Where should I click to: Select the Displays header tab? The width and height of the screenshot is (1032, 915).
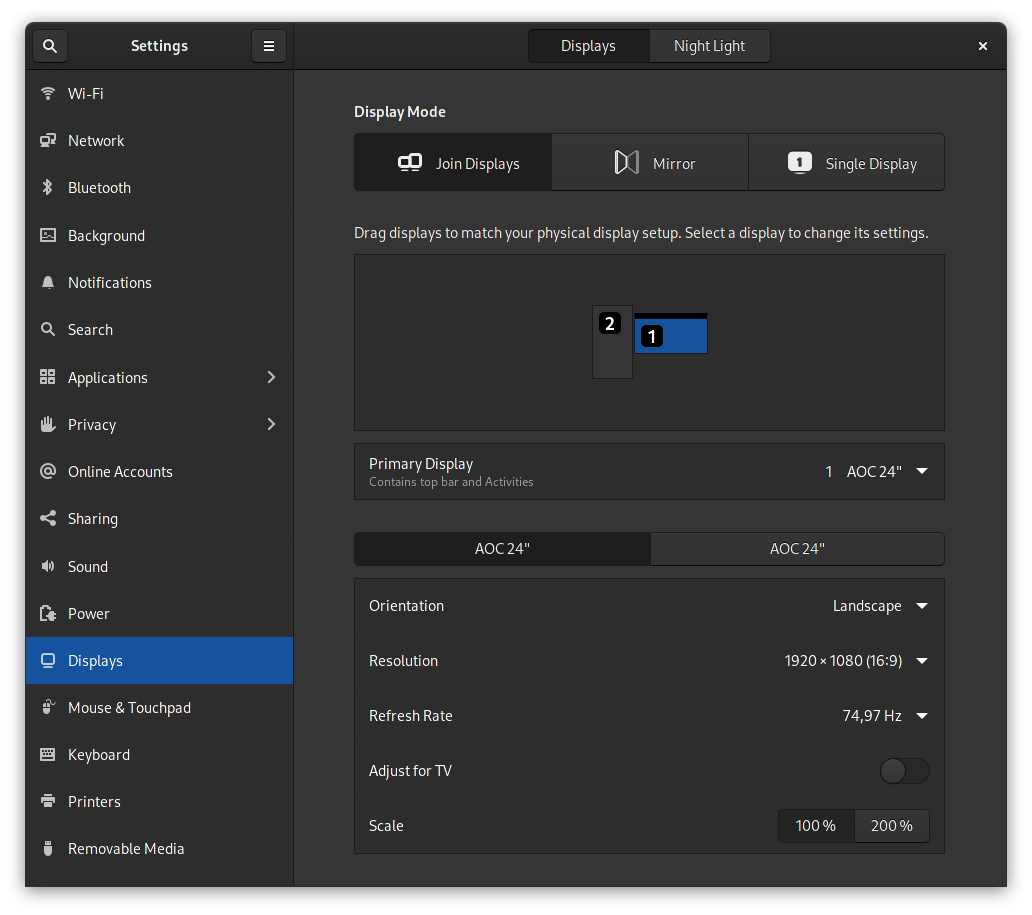(x=588, y=46)
